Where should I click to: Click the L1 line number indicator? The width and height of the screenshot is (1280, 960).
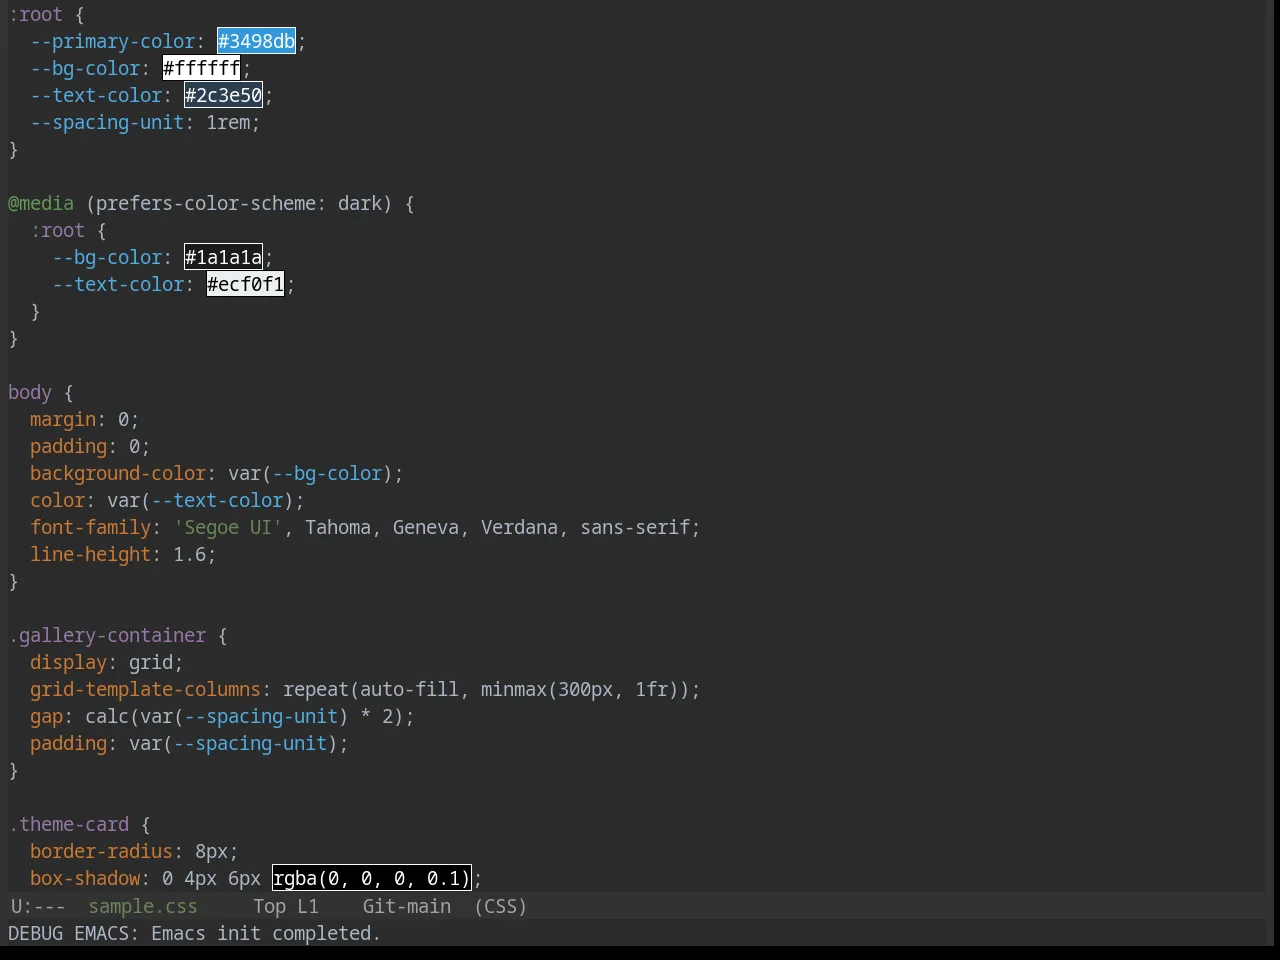pos(308,906)
